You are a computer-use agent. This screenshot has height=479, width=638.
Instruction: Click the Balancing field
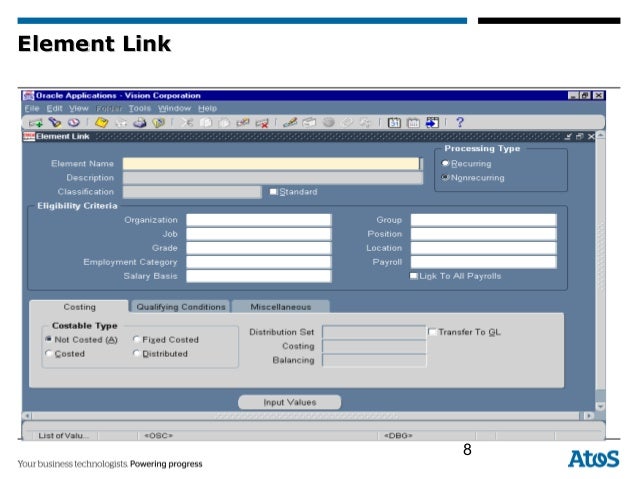(374, 360)
